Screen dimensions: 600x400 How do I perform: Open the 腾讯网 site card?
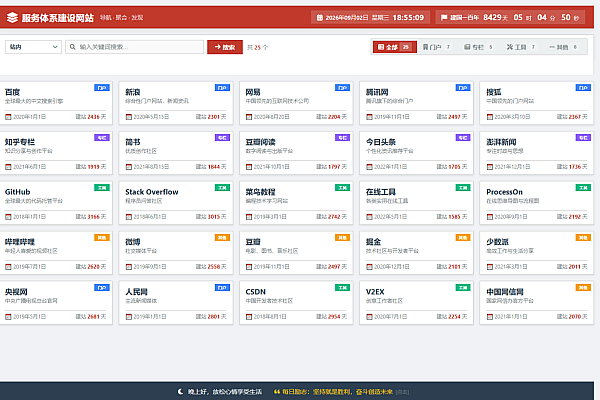coord(417,103)
